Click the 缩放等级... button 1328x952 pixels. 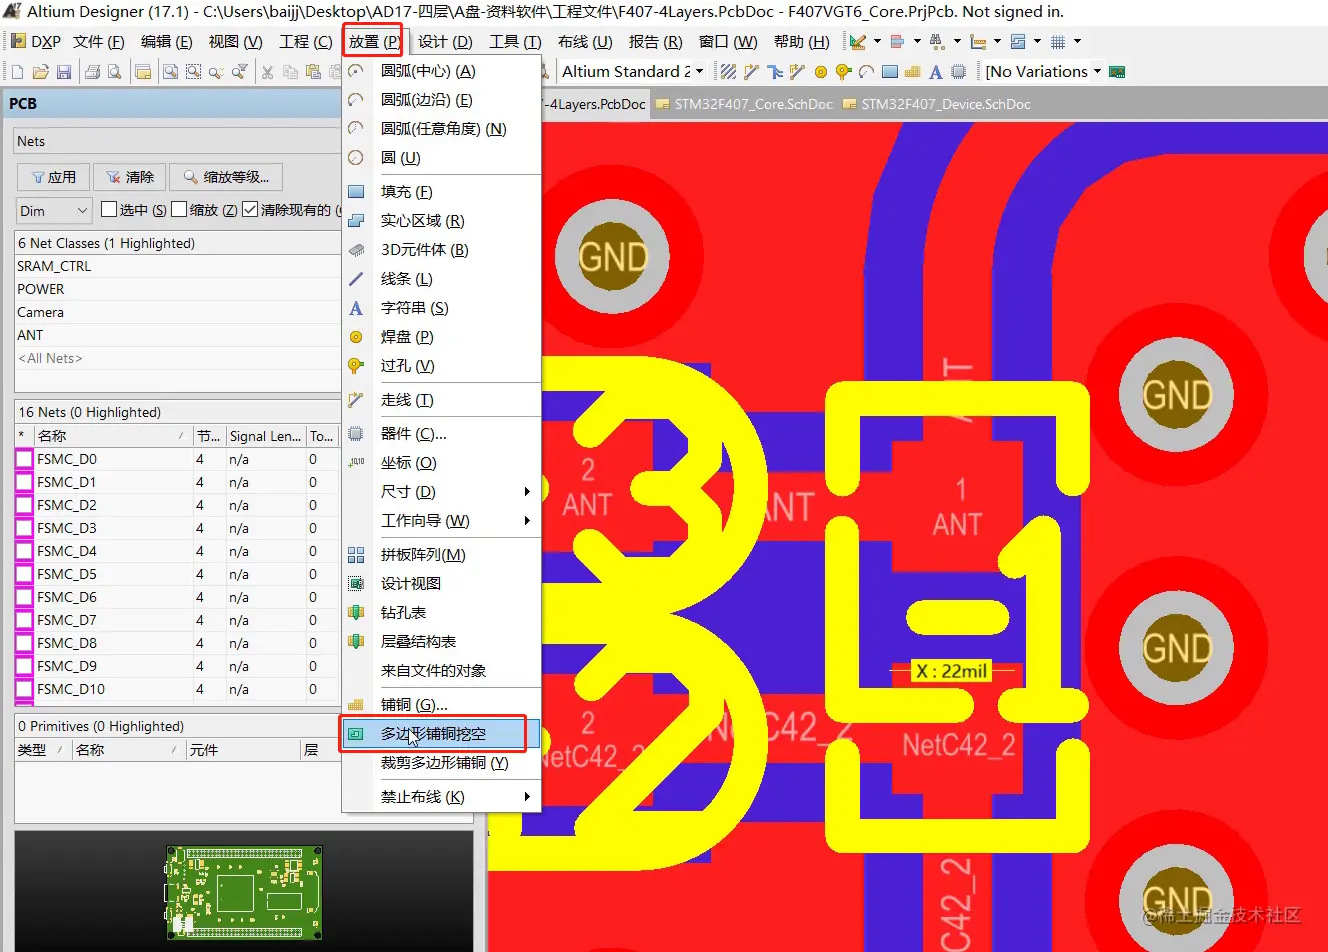(226, 177)
